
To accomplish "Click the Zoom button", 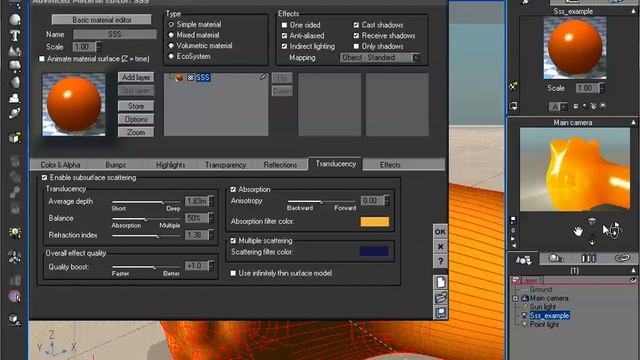I will click(x=136, y=132).
